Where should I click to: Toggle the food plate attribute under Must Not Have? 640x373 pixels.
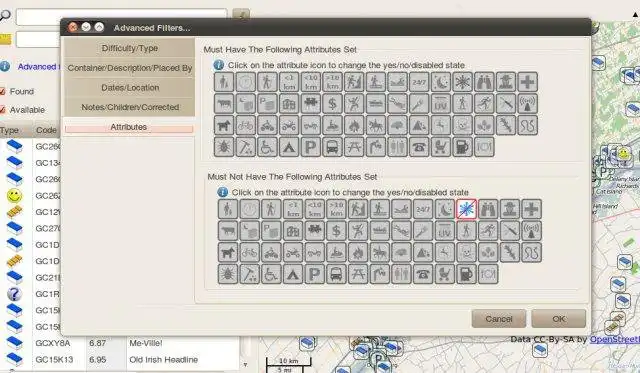point(488,274)
